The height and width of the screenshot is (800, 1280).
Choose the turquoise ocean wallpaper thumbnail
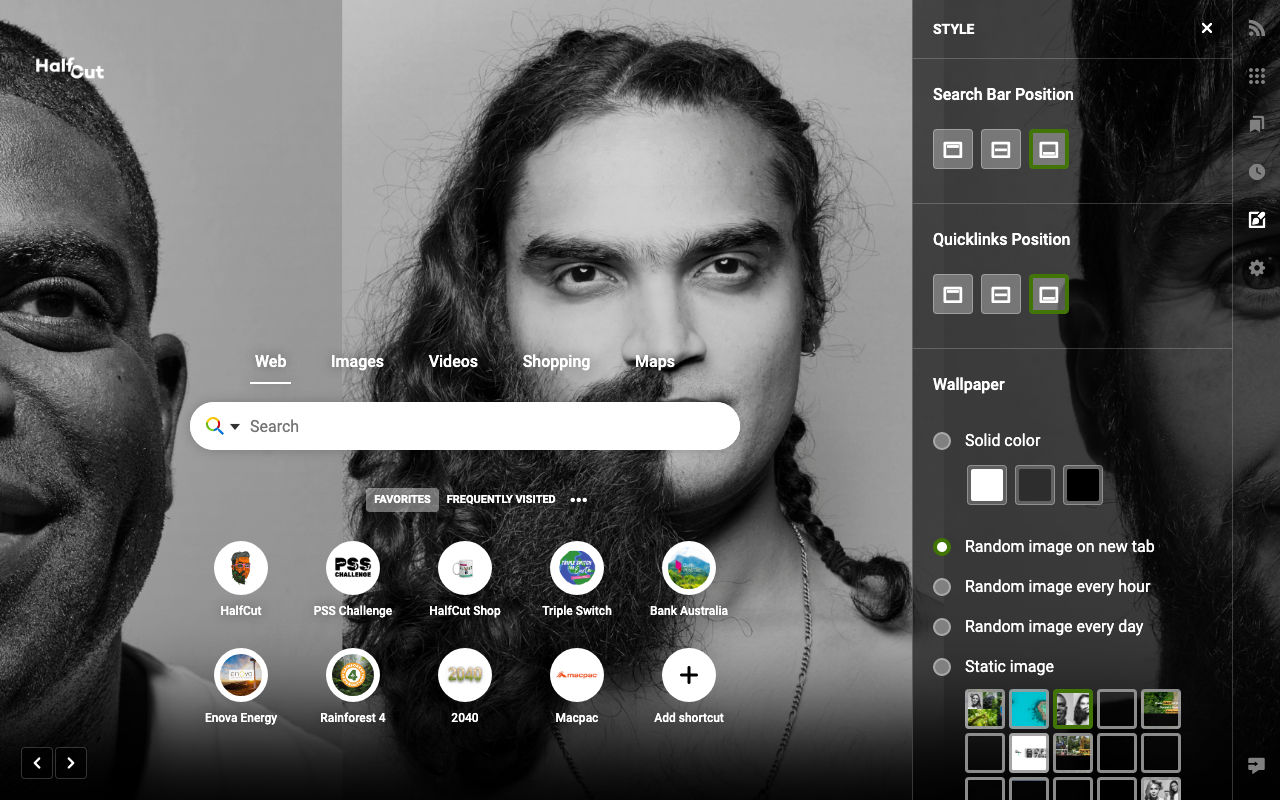coord(1029,709)
